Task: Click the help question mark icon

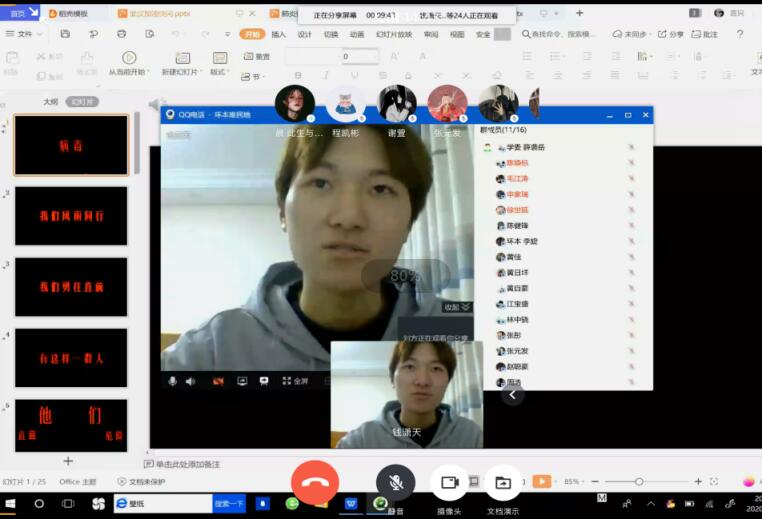Action: pos(740,34)
